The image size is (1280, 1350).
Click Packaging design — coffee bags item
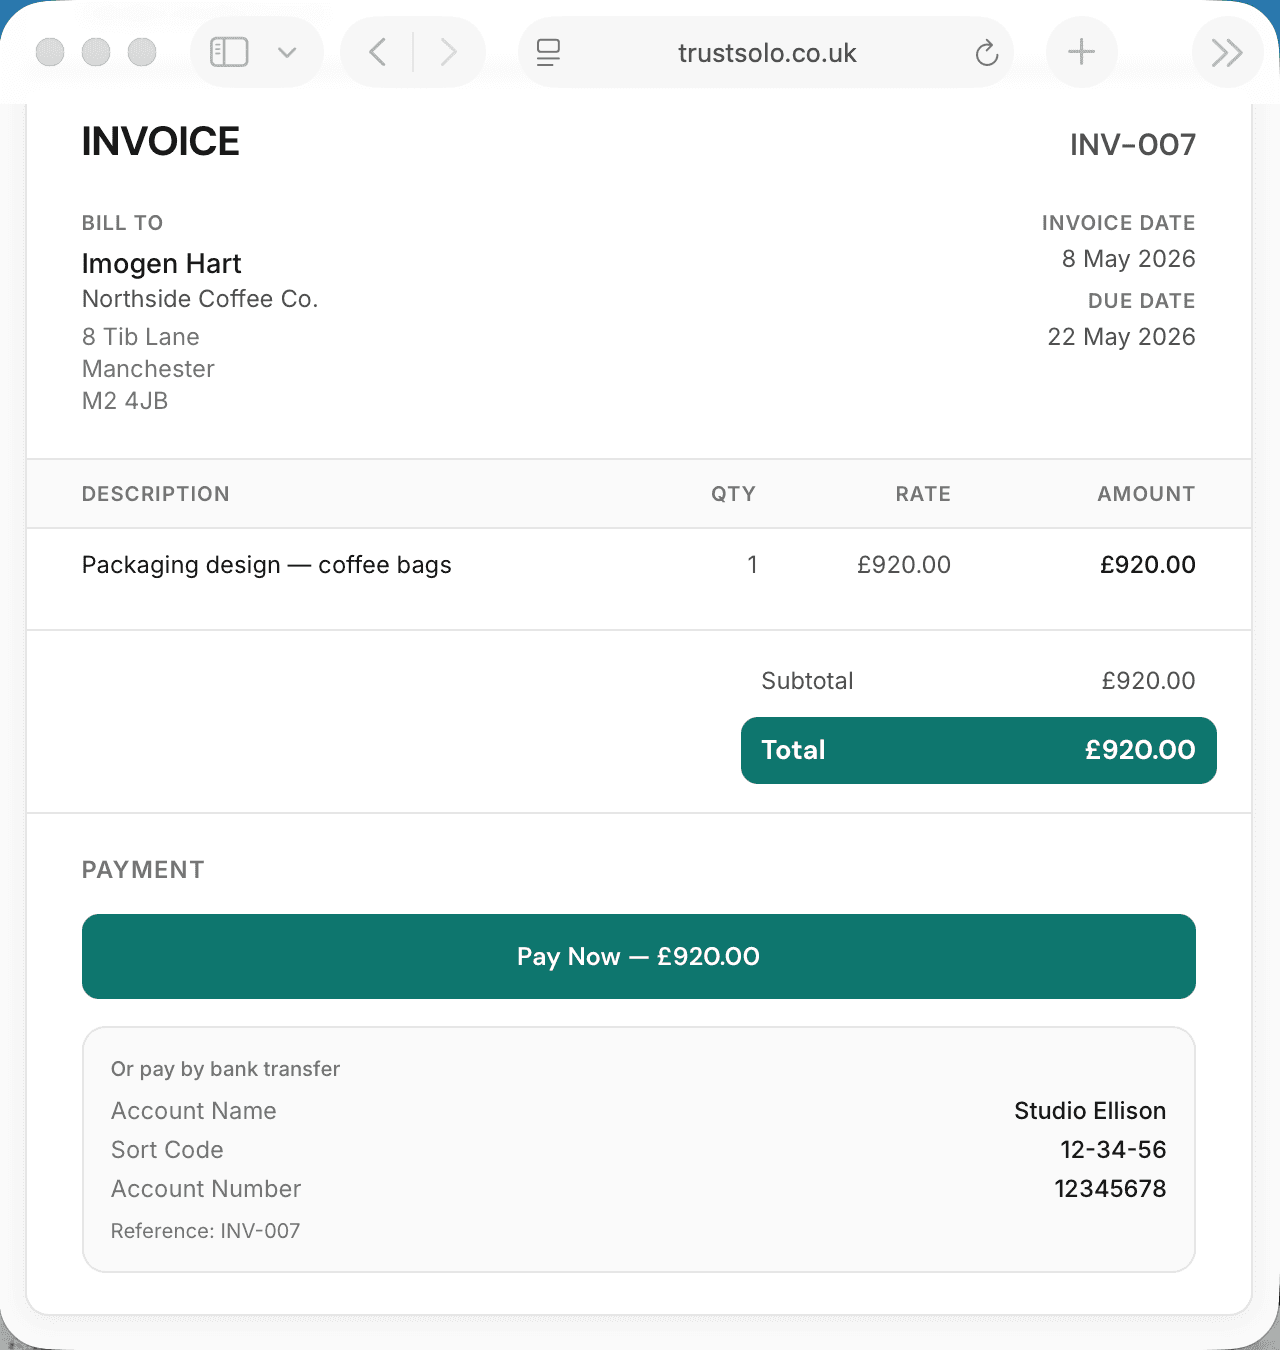(267, 565)
